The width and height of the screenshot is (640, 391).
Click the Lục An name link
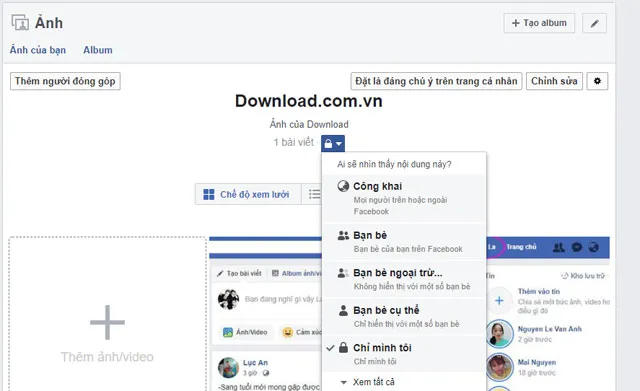coord(256,362)
